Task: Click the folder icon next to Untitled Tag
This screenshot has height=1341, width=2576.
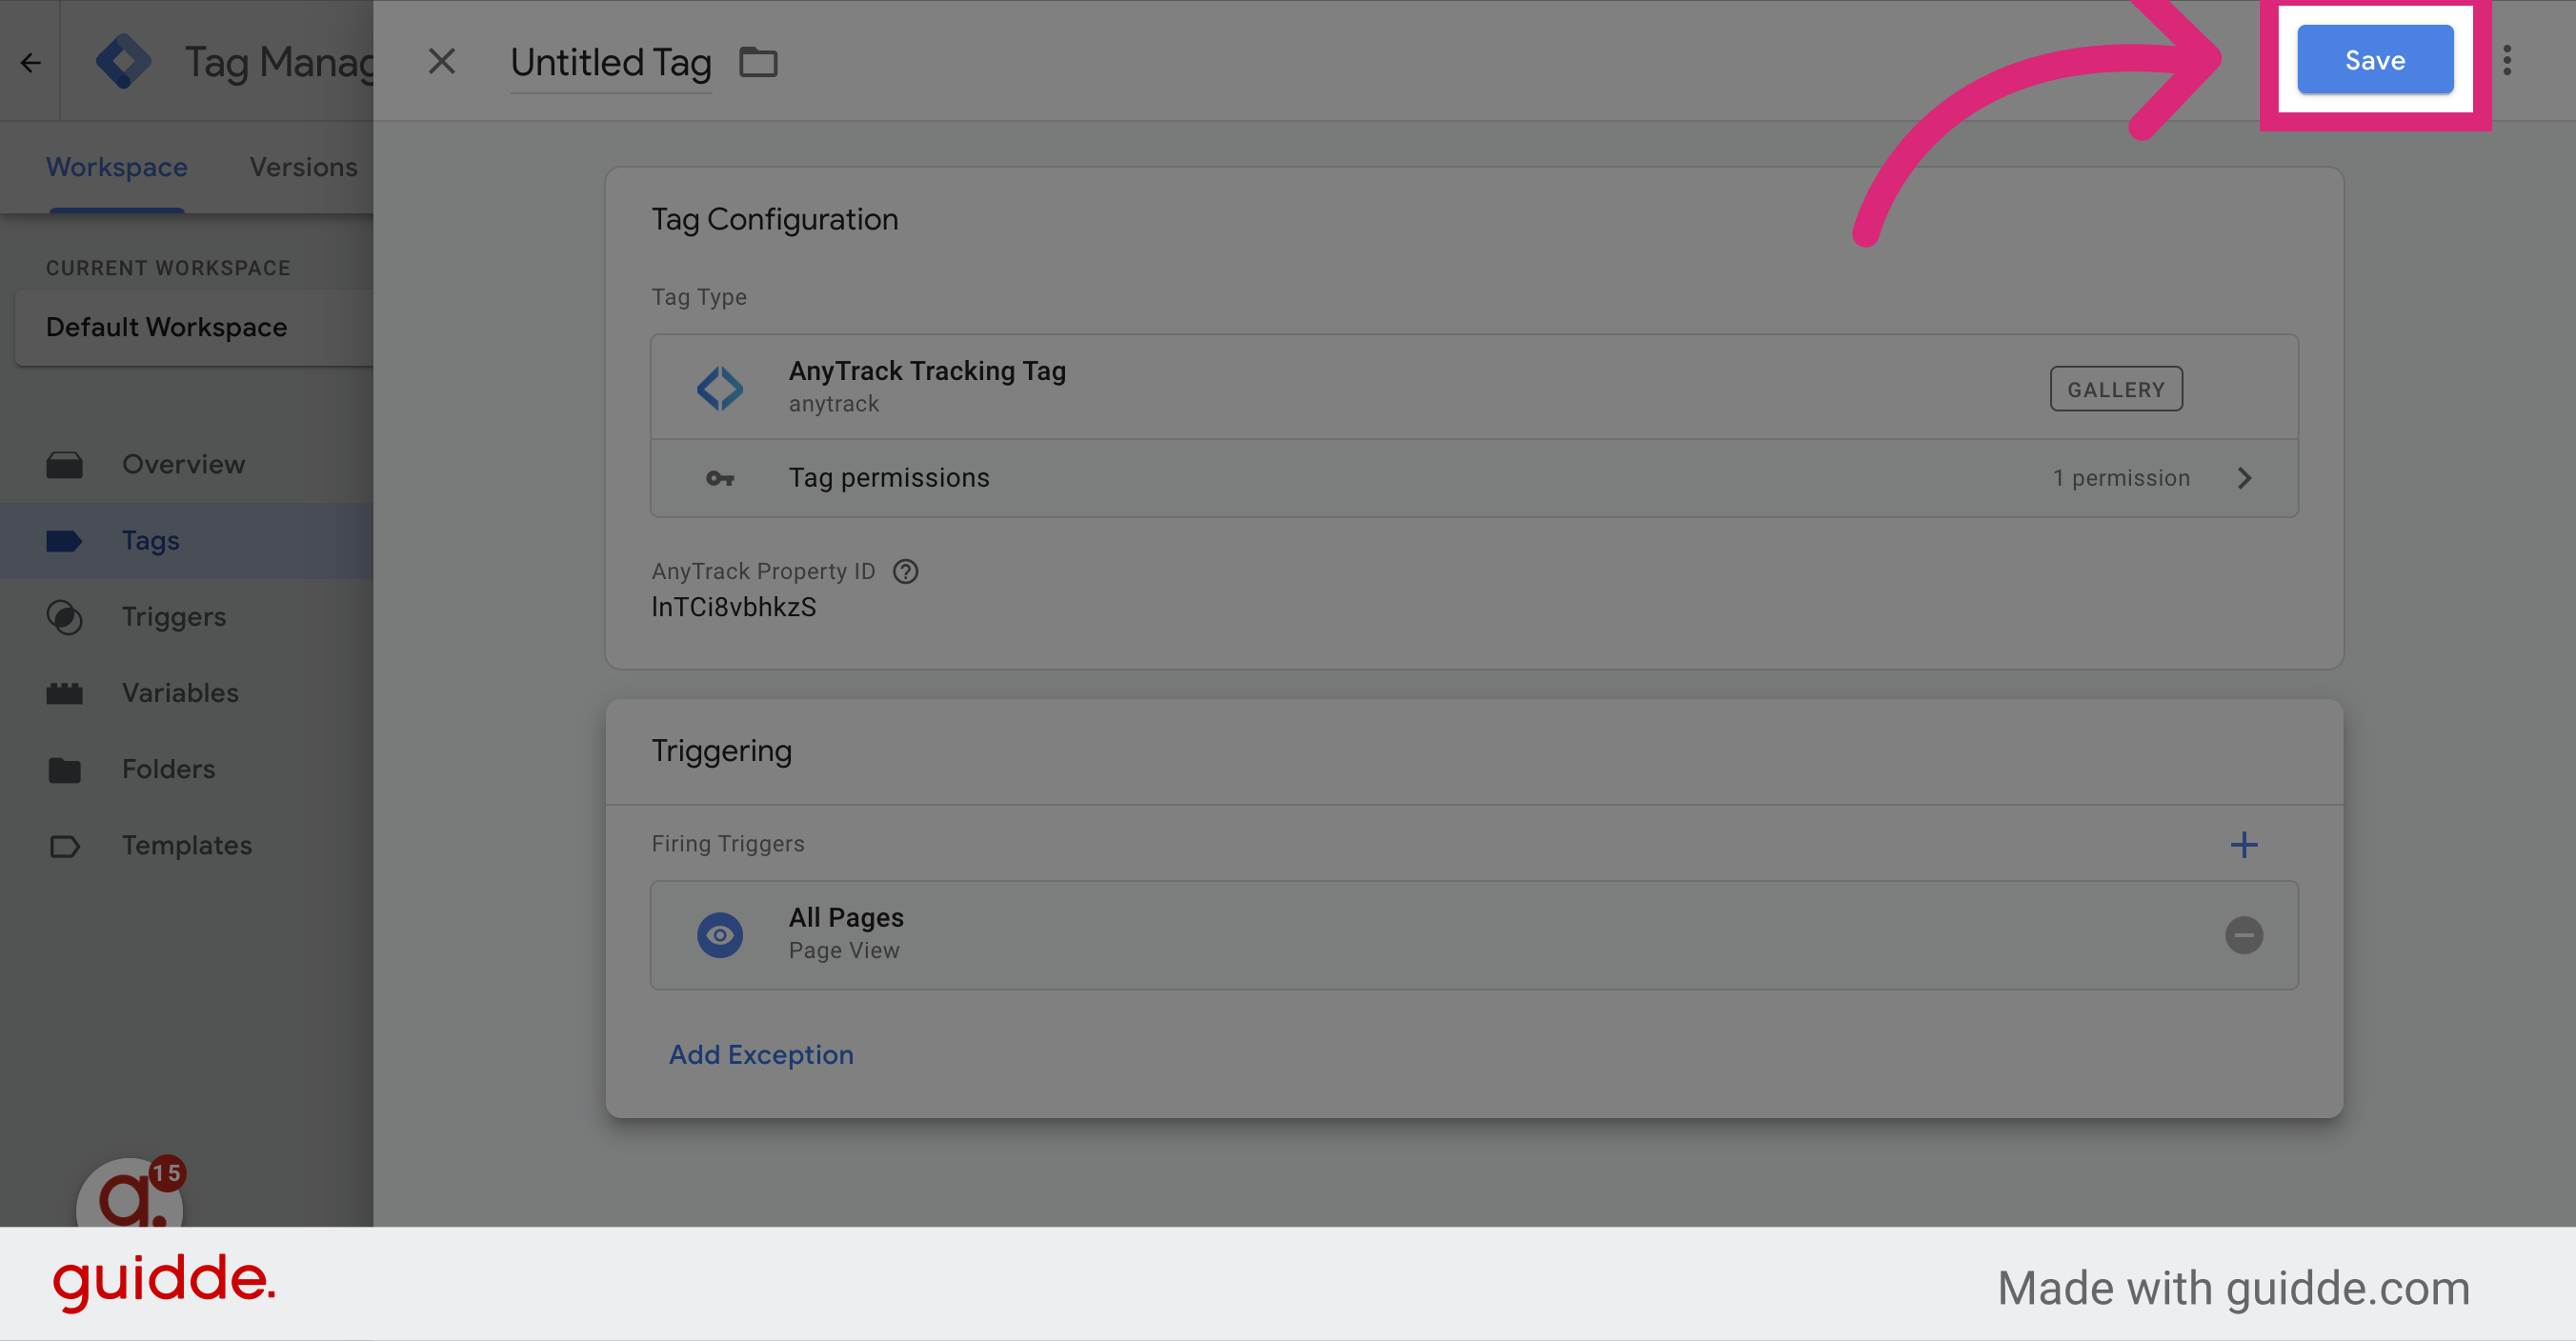Action: click(x=758, y=62)
